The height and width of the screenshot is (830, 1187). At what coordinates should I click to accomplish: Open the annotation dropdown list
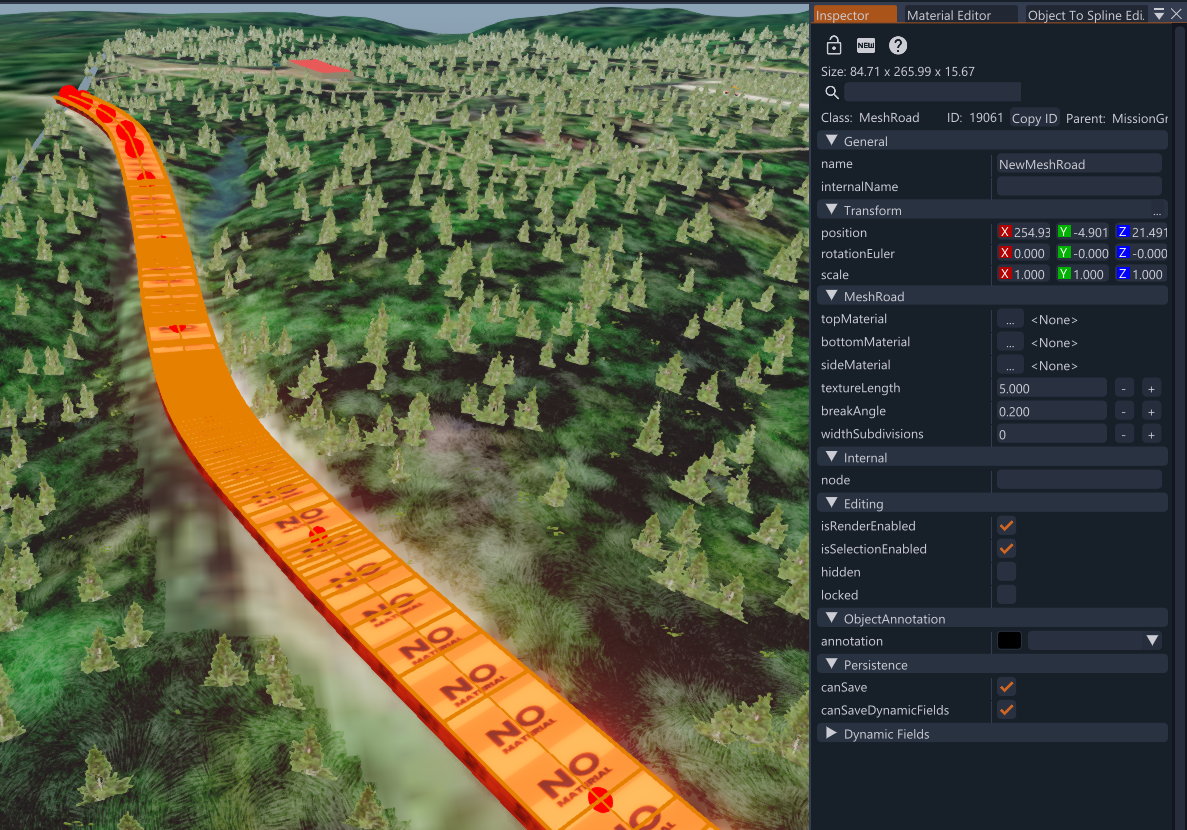tap(1095, 641)
